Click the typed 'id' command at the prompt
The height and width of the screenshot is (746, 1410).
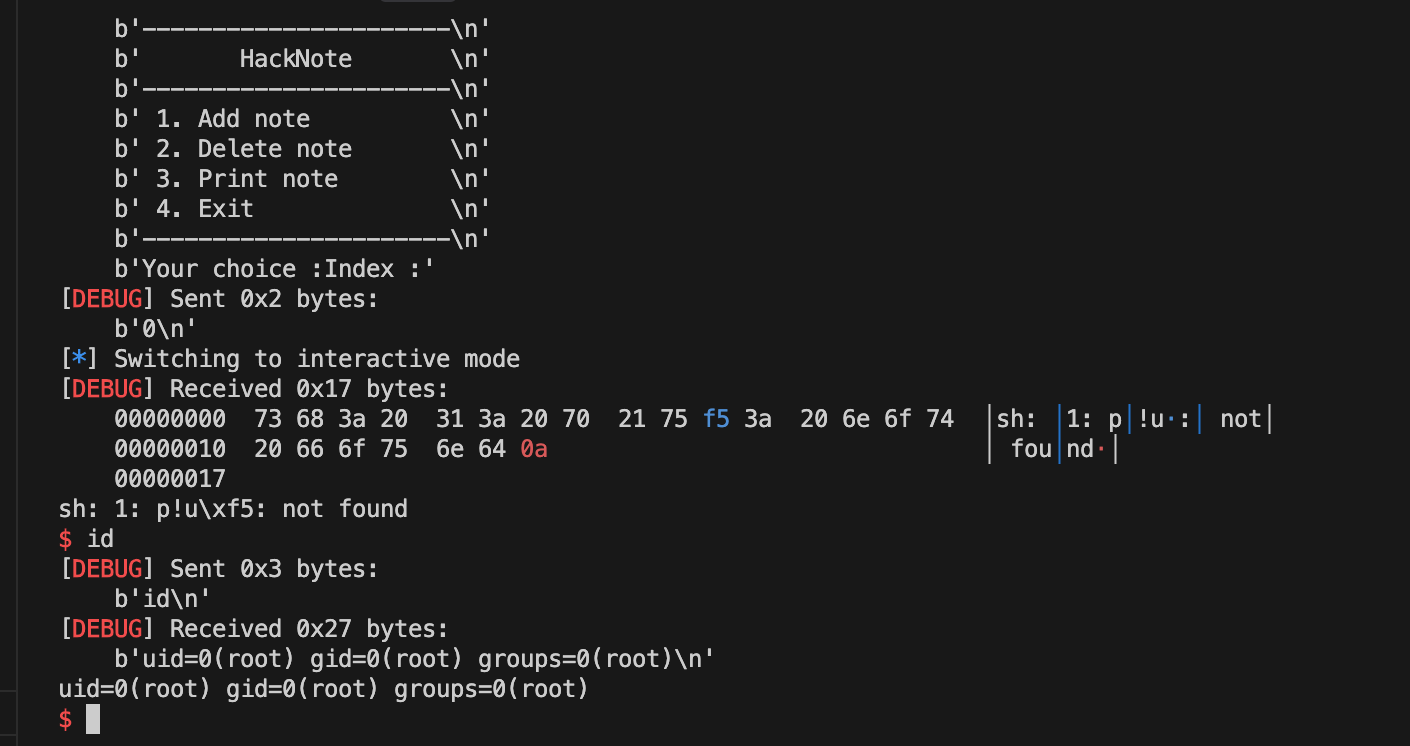pos(100,539)
